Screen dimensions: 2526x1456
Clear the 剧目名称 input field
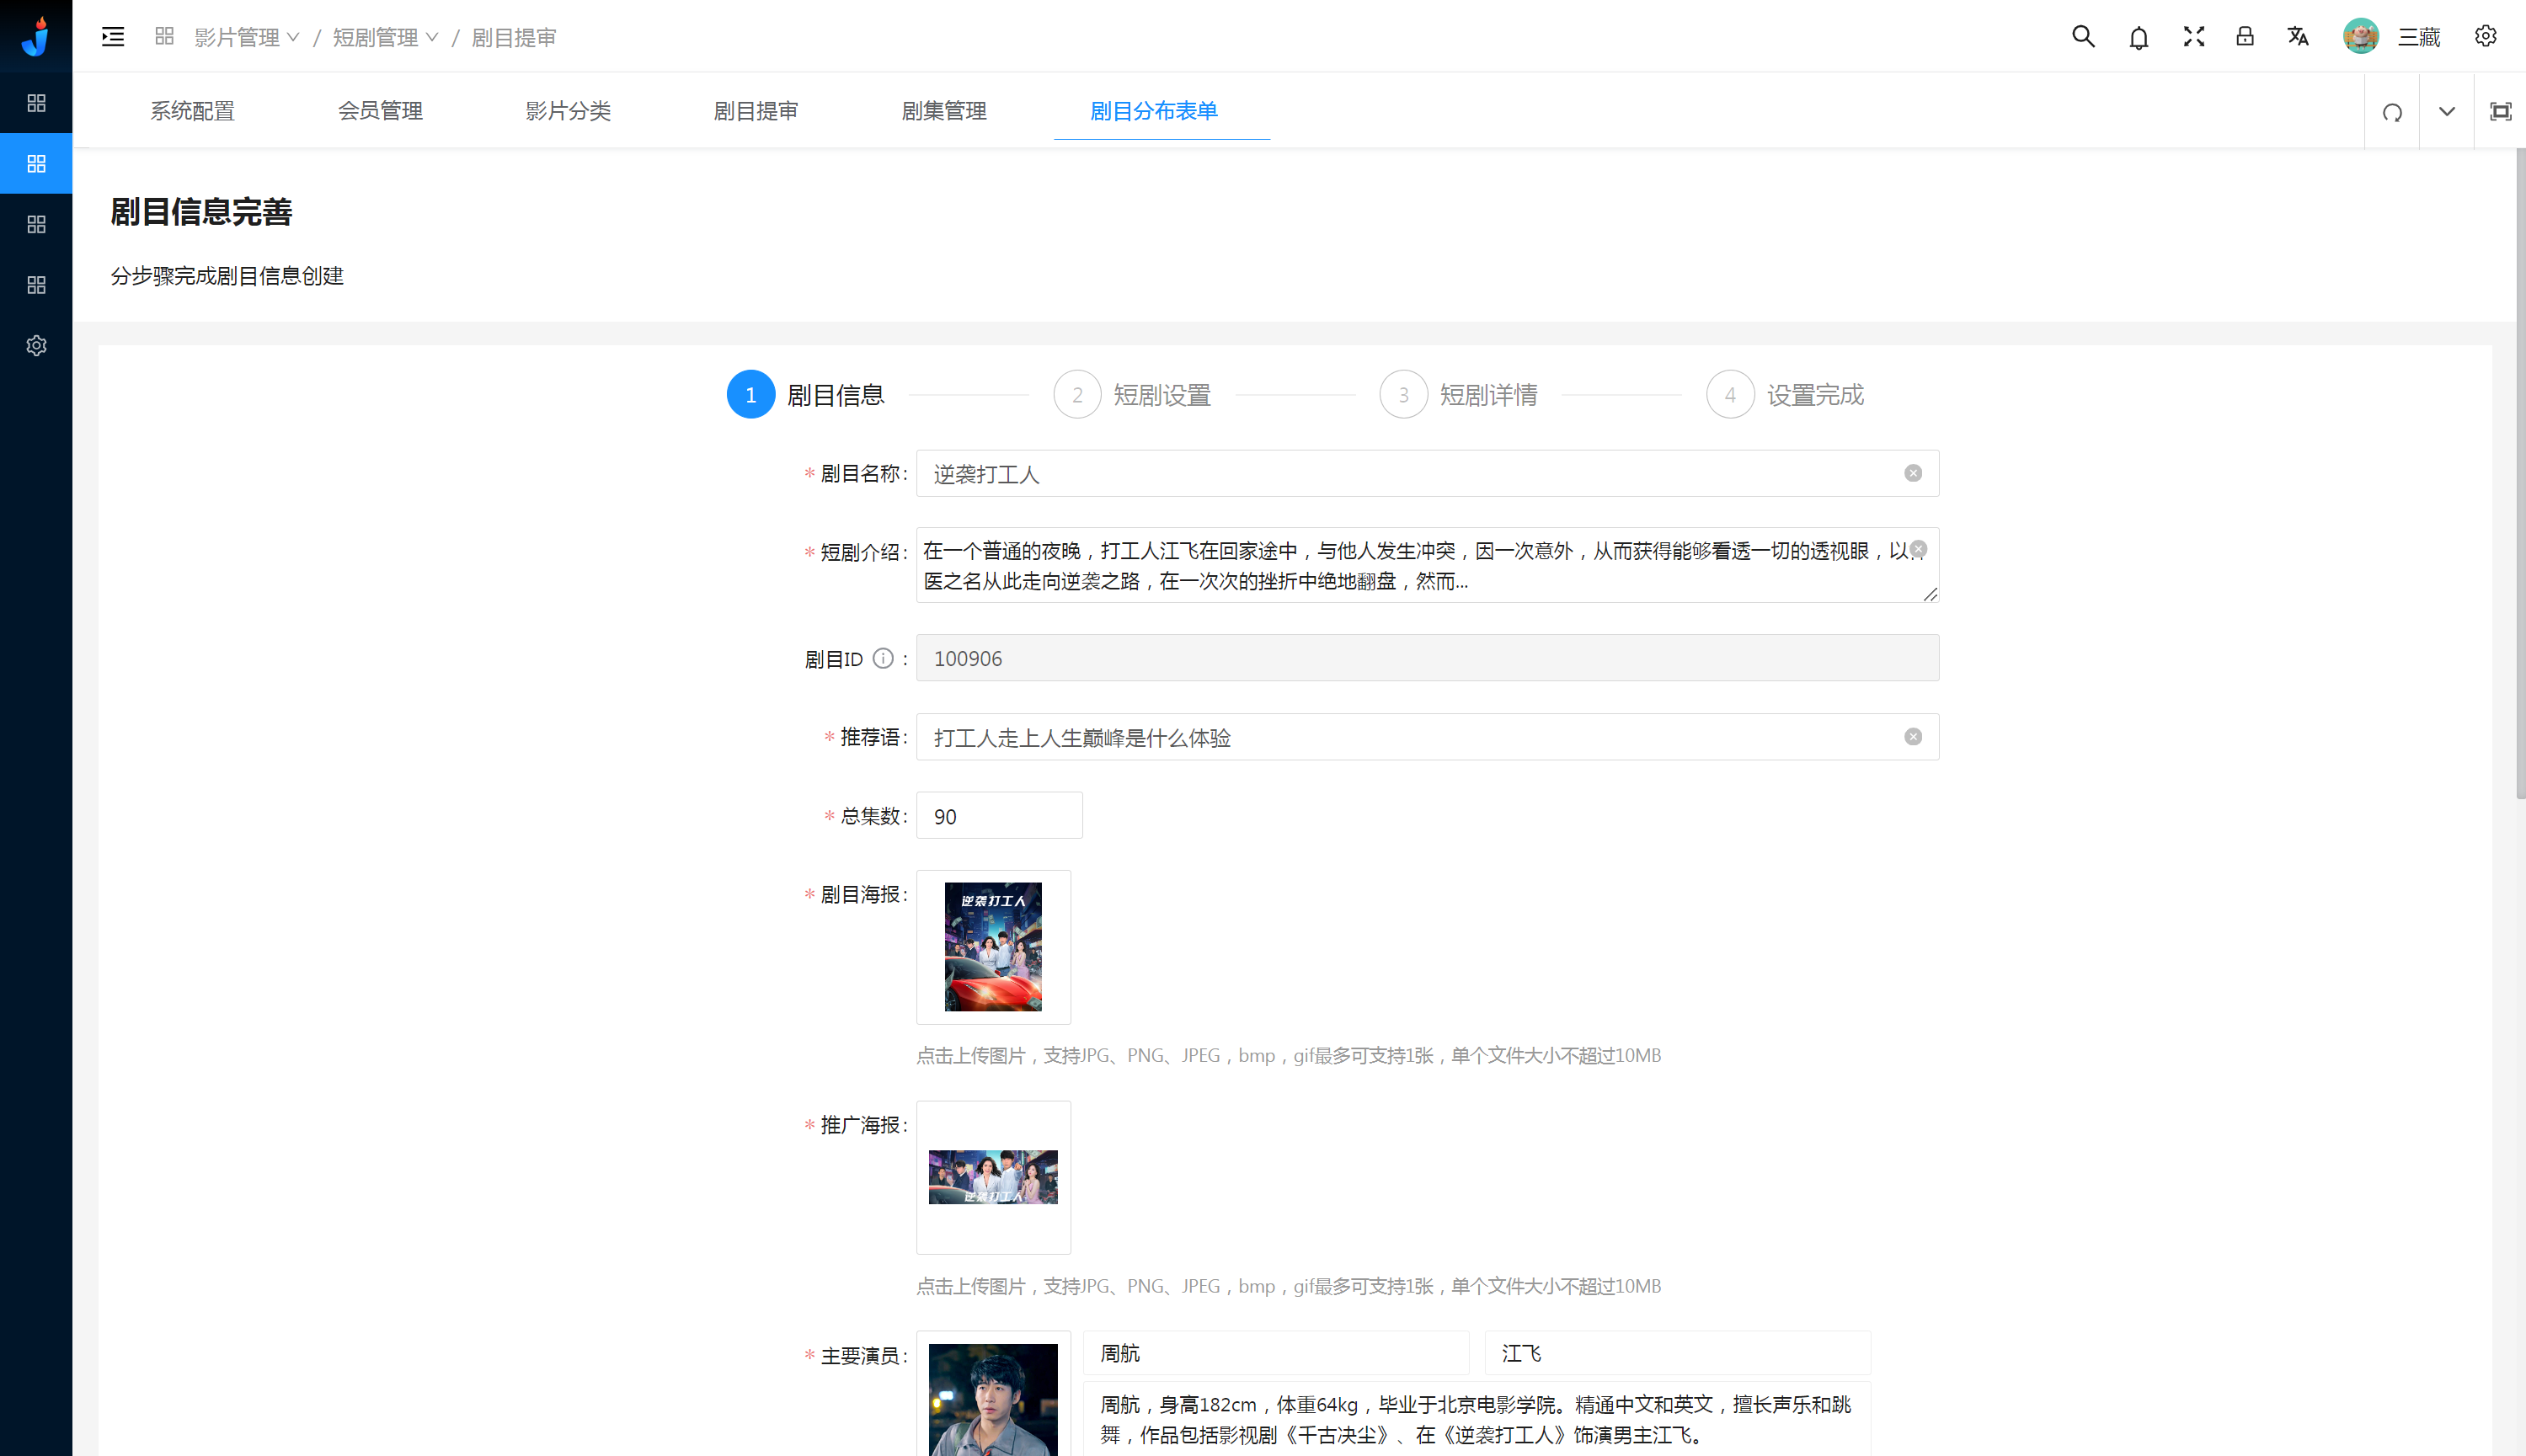pos(1912,473)
